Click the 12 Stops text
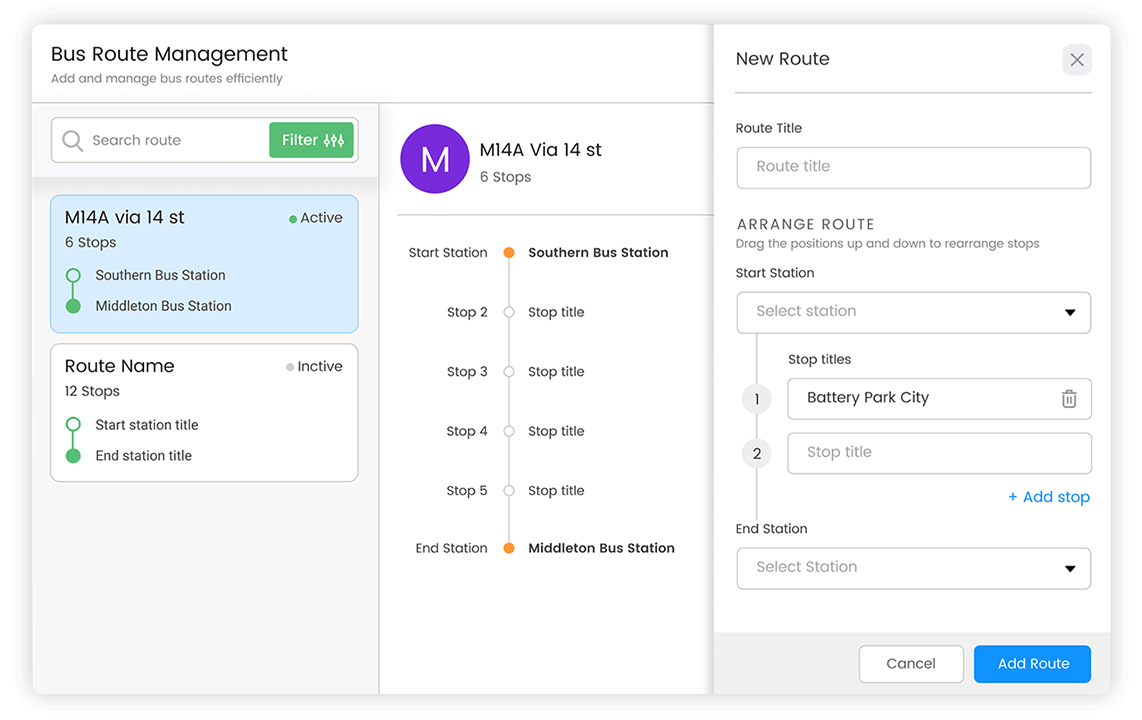Image resolution: width=1142 pixels, height=720 pixels. point(92,391)
